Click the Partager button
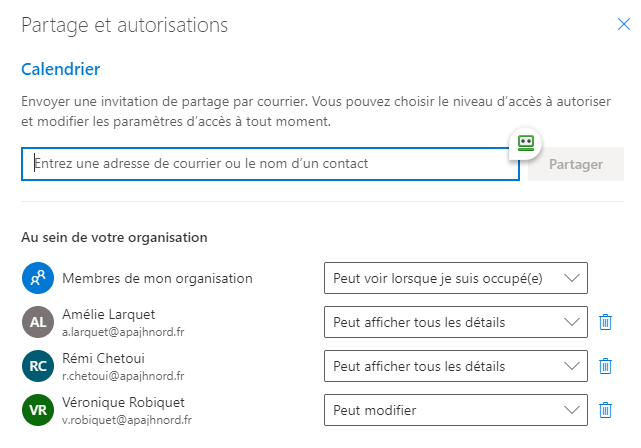This screenshot has height=448, width=641. [576, 164]
